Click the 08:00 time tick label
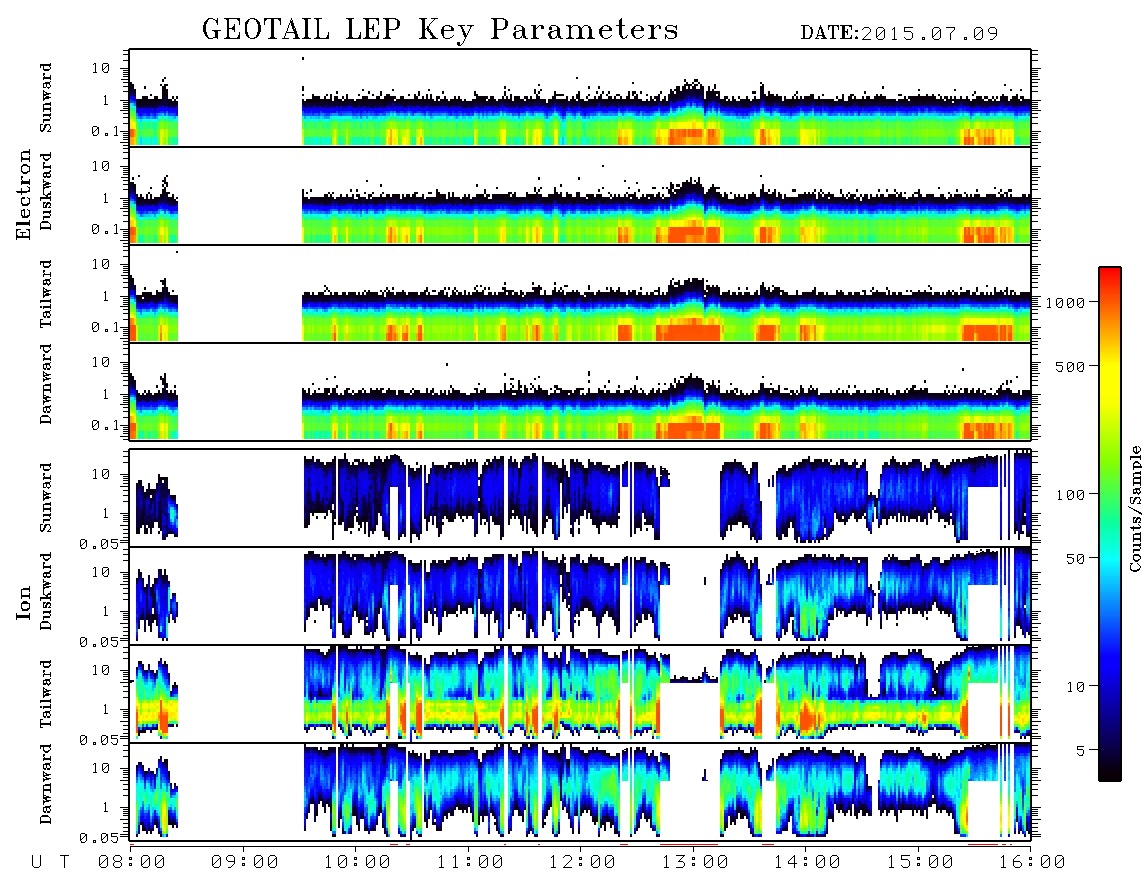This screenshot has width=1142, height=880. (132, 863)
